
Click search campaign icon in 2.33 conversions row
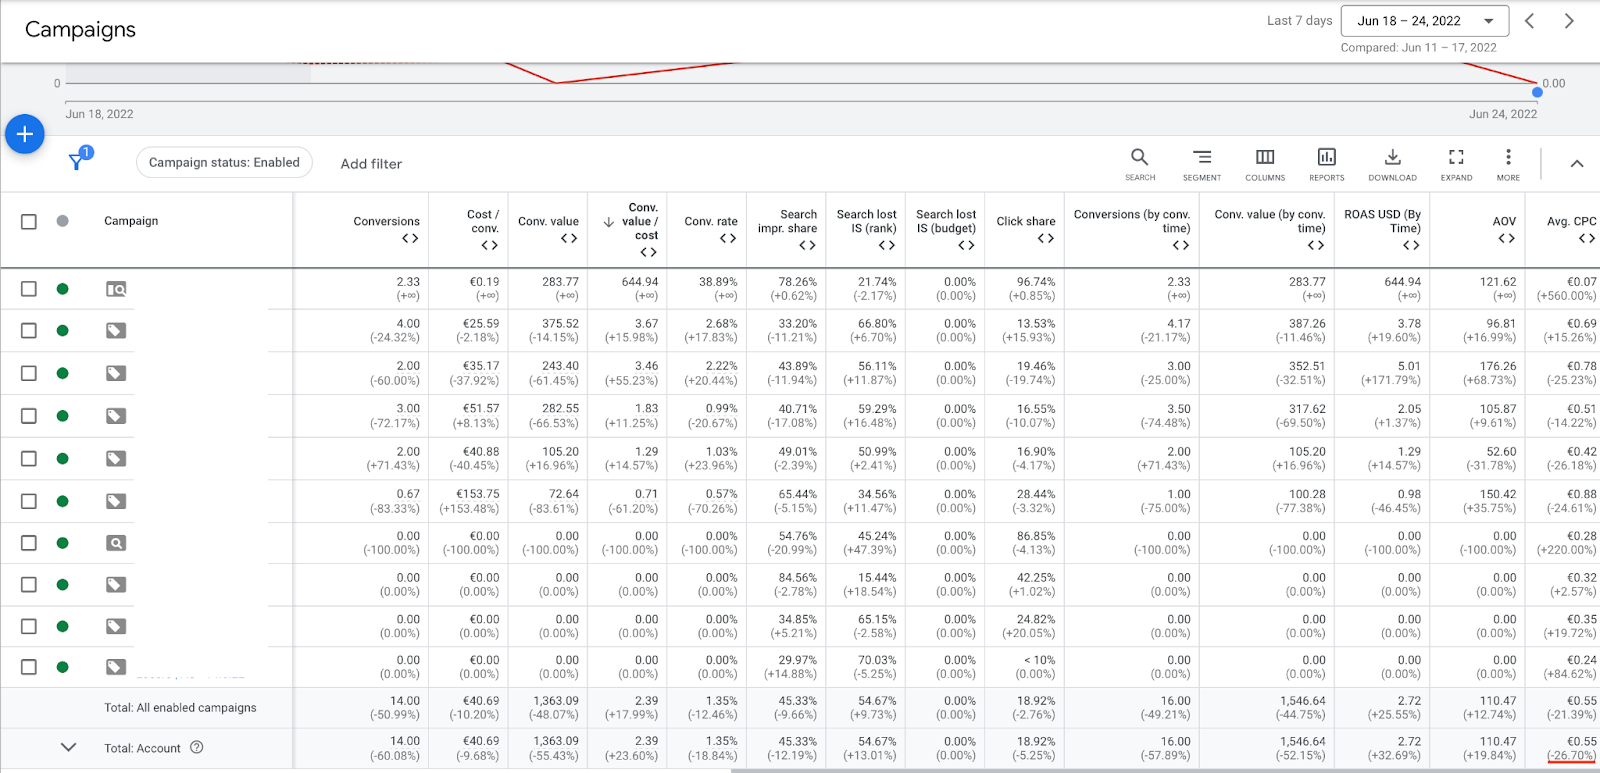[x=116, y=289]
